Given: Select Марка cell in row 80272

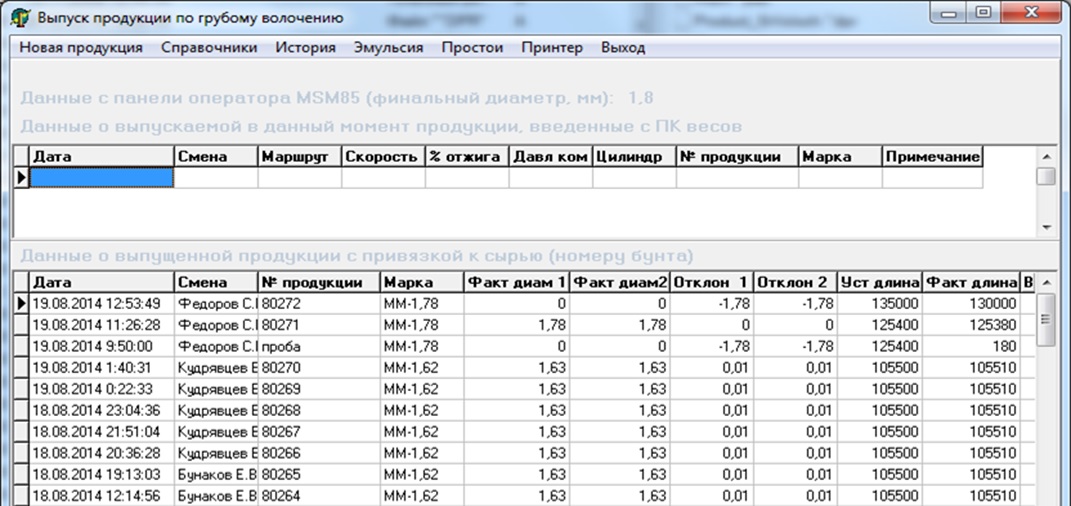Looking at the screenshot, I should [422, 303].
